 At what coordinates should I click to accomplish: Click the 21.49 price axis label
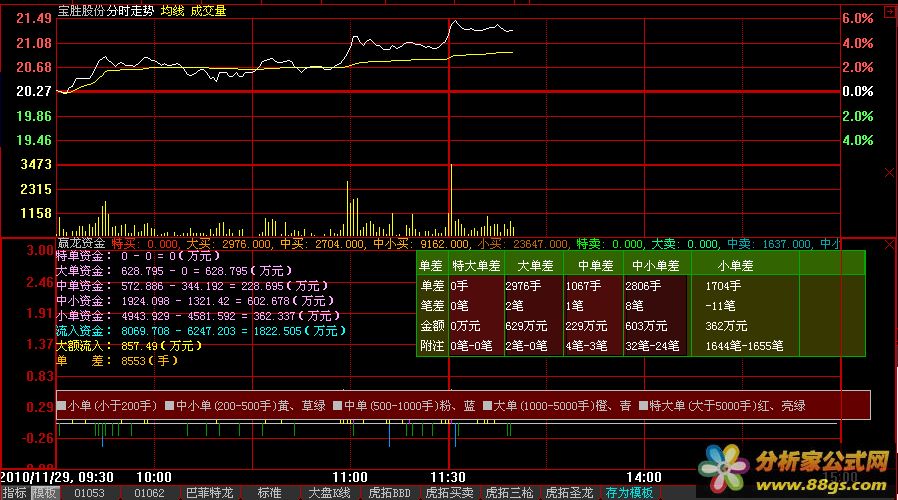34,18
